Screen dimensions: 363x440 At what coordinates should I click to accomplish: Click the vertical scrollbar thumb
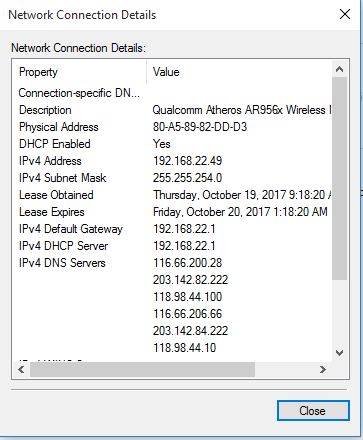point(339,179)
